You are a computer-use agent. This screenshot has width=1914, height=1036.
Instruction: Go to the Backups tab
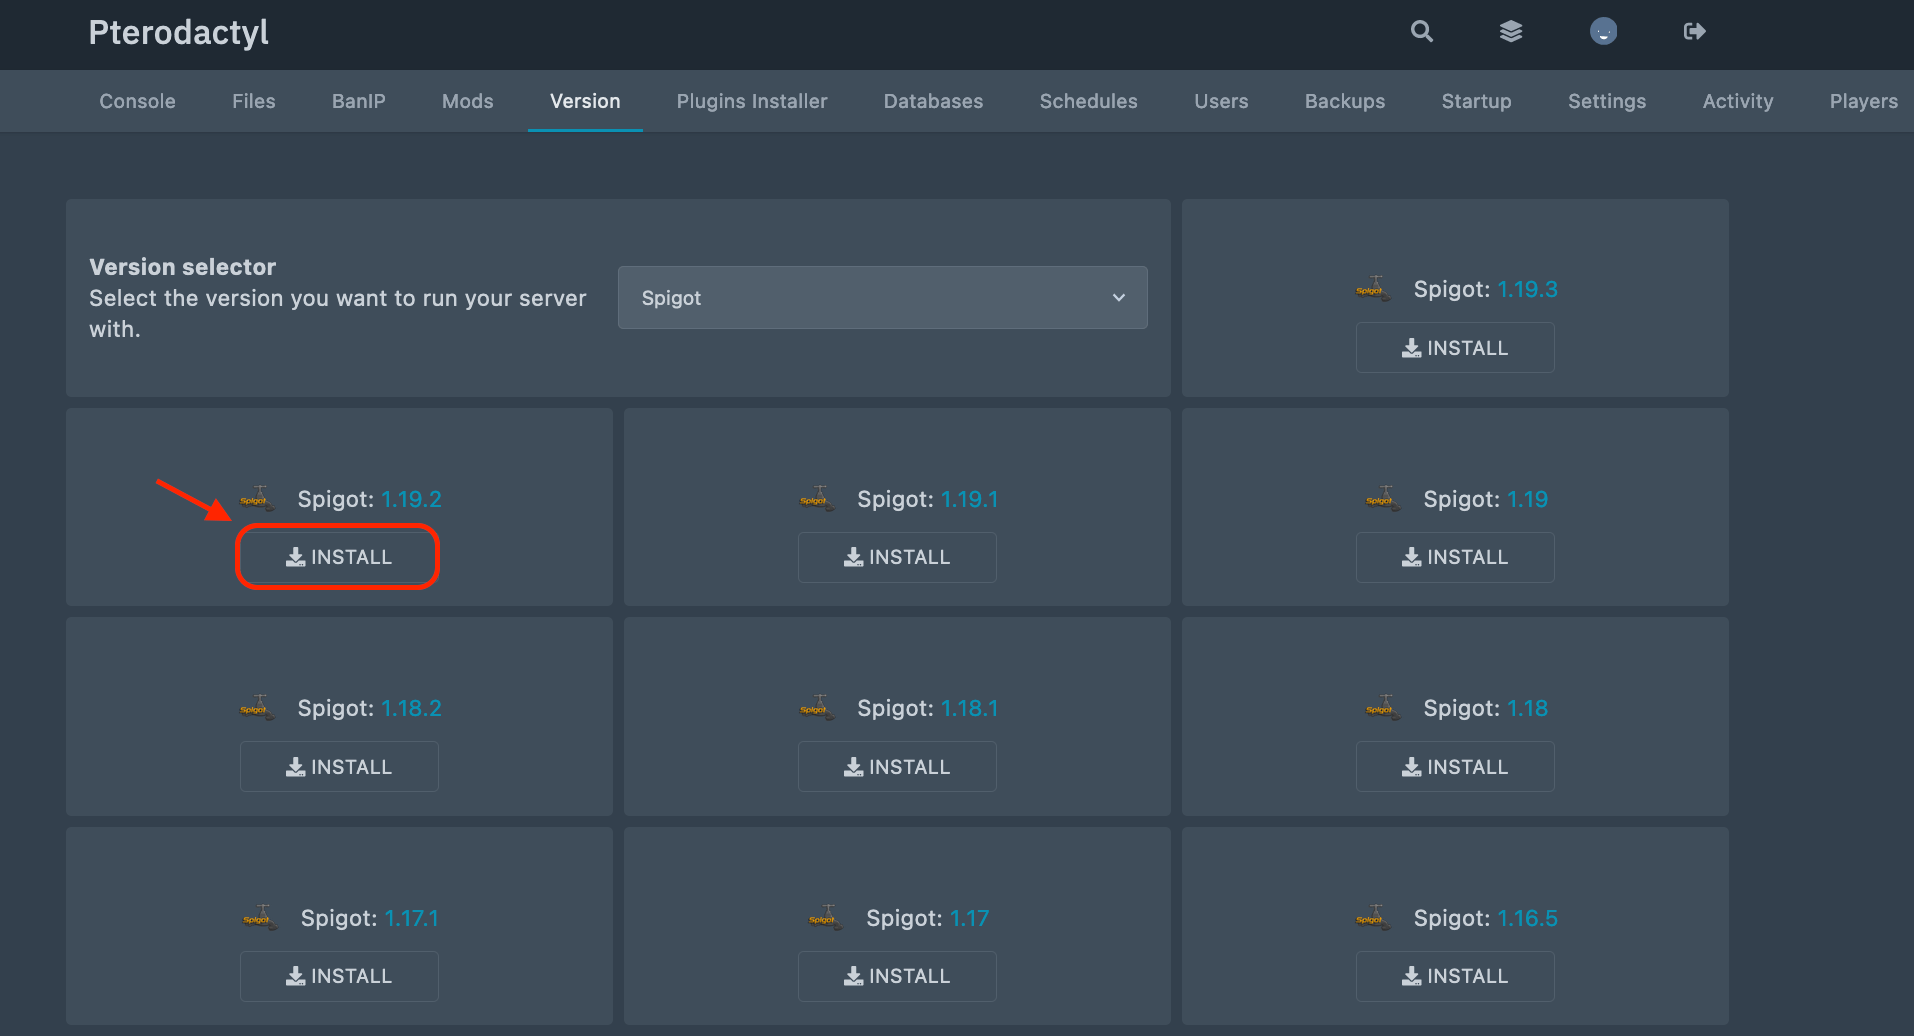point(1344,101)
